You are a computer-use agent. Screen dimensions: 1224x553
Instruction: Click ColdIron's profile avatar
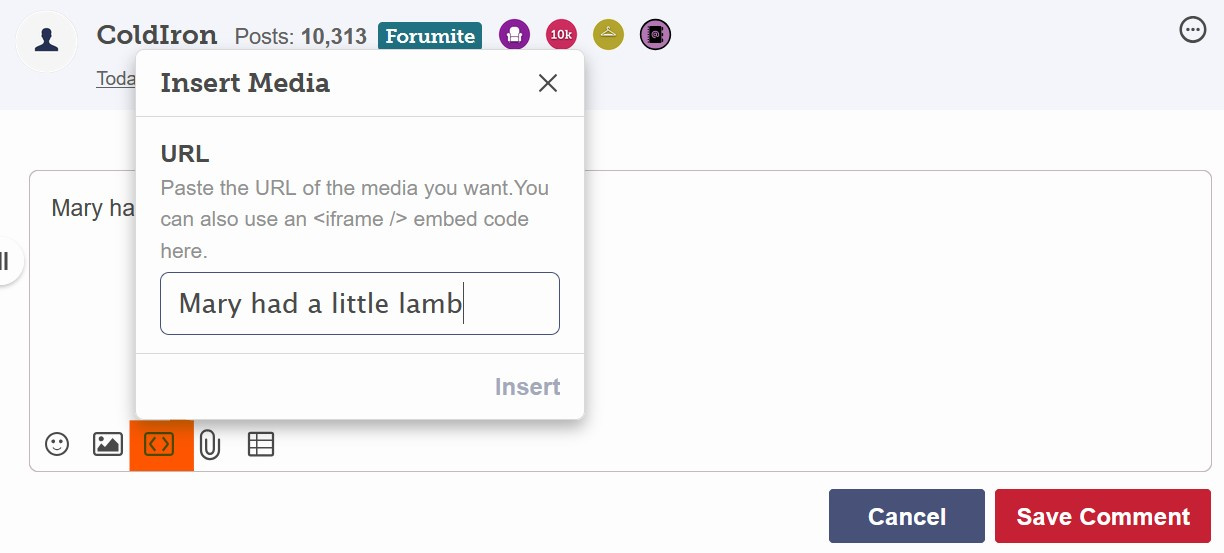[47, 41]
